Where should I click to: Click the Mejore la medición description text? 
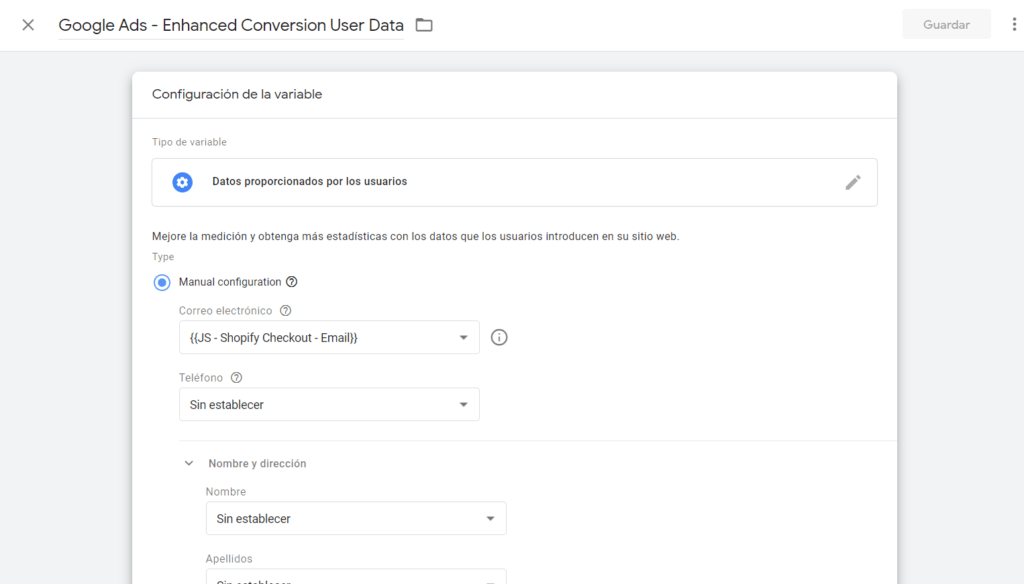415,236
